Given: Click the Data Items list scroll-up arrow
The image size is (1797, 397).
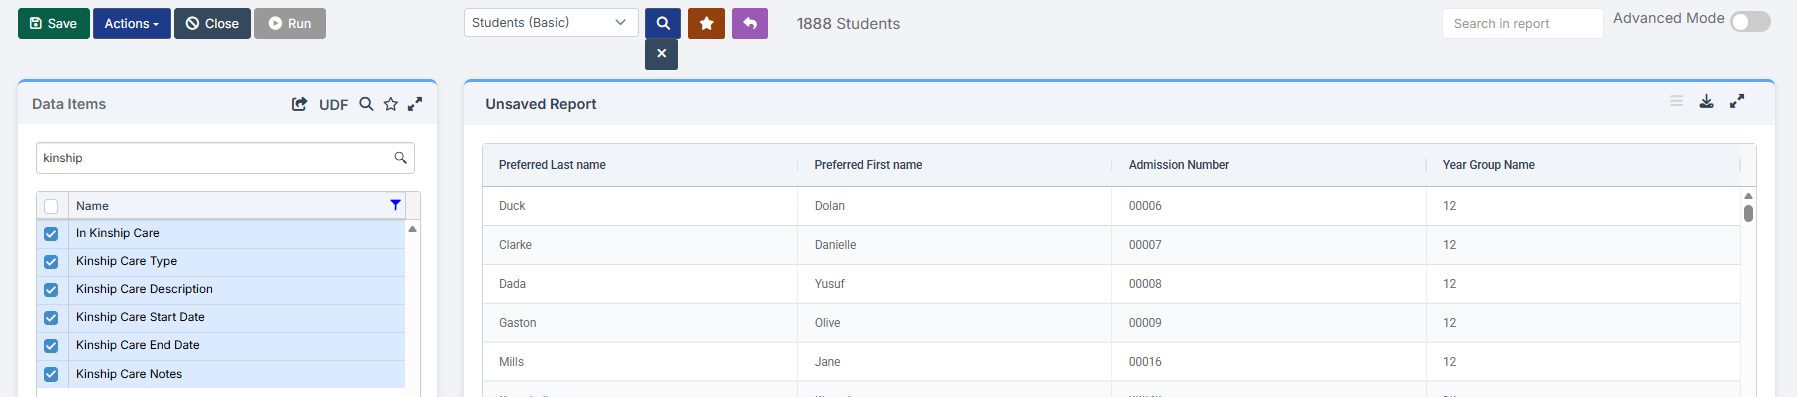Looking at the screenshot, I should tap(412, 229).
